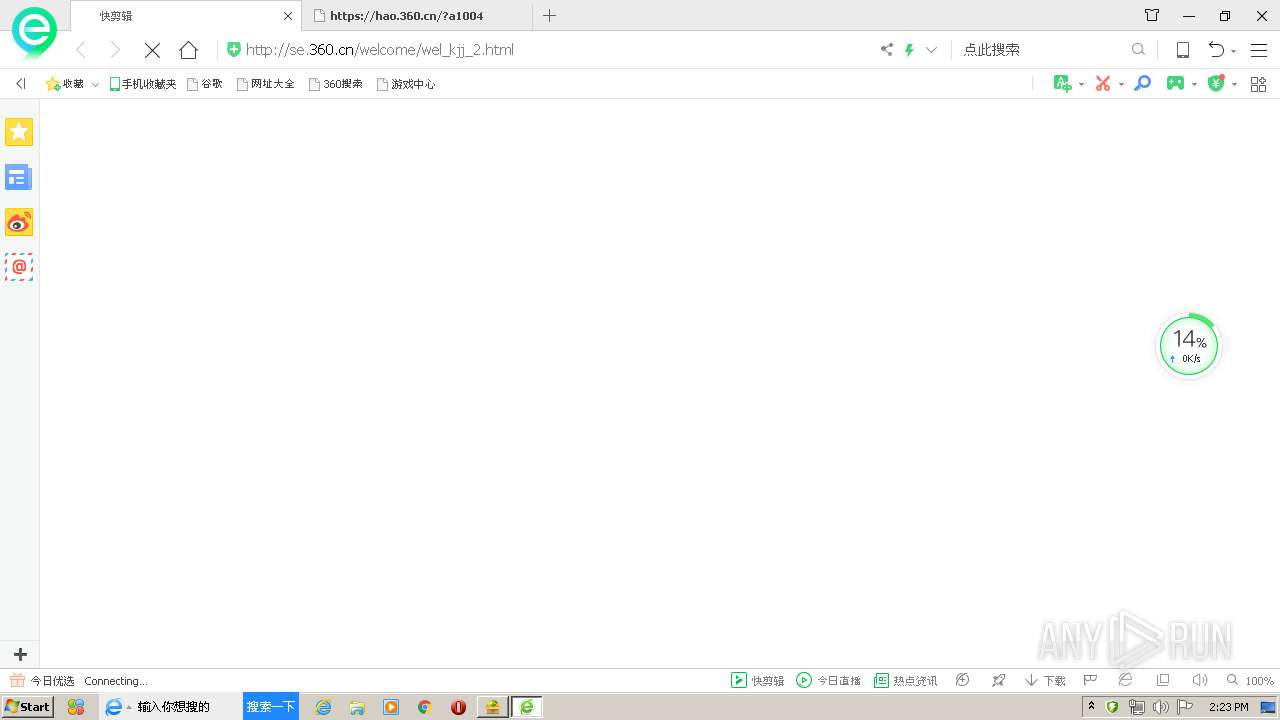
Task: Open the 谷歌 bookmark
Action: point(205,84)
